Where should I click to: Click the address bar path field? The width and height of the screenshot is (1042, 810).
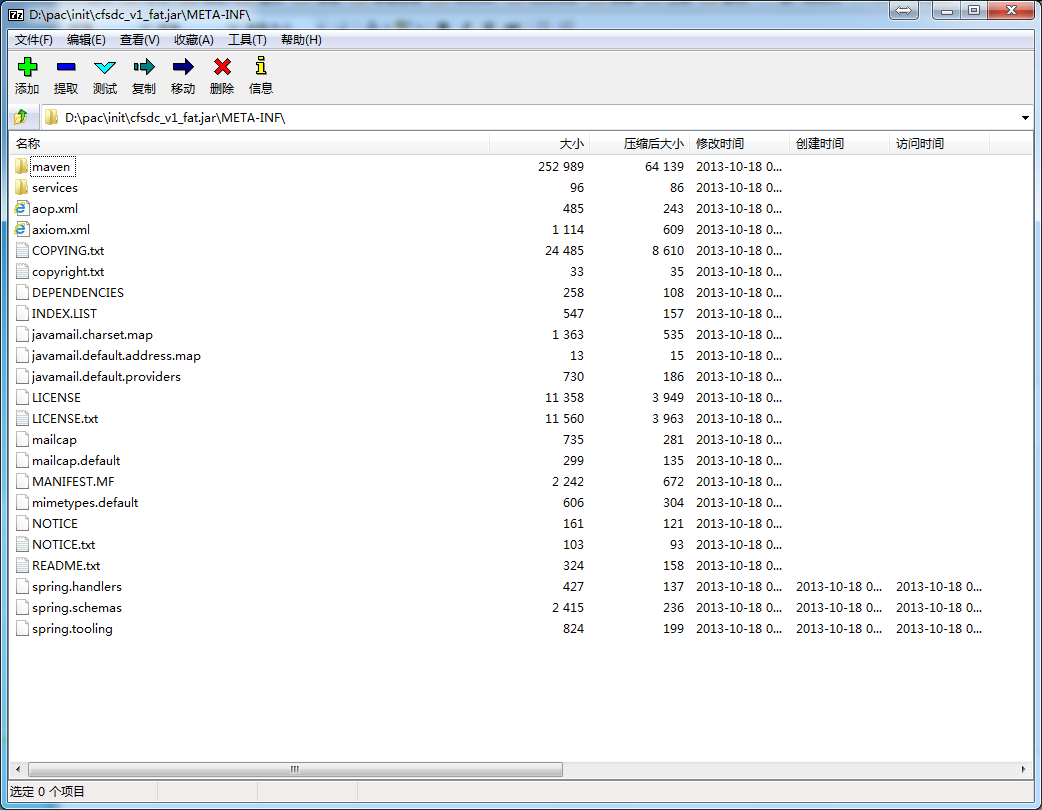[x=538, y=118]
